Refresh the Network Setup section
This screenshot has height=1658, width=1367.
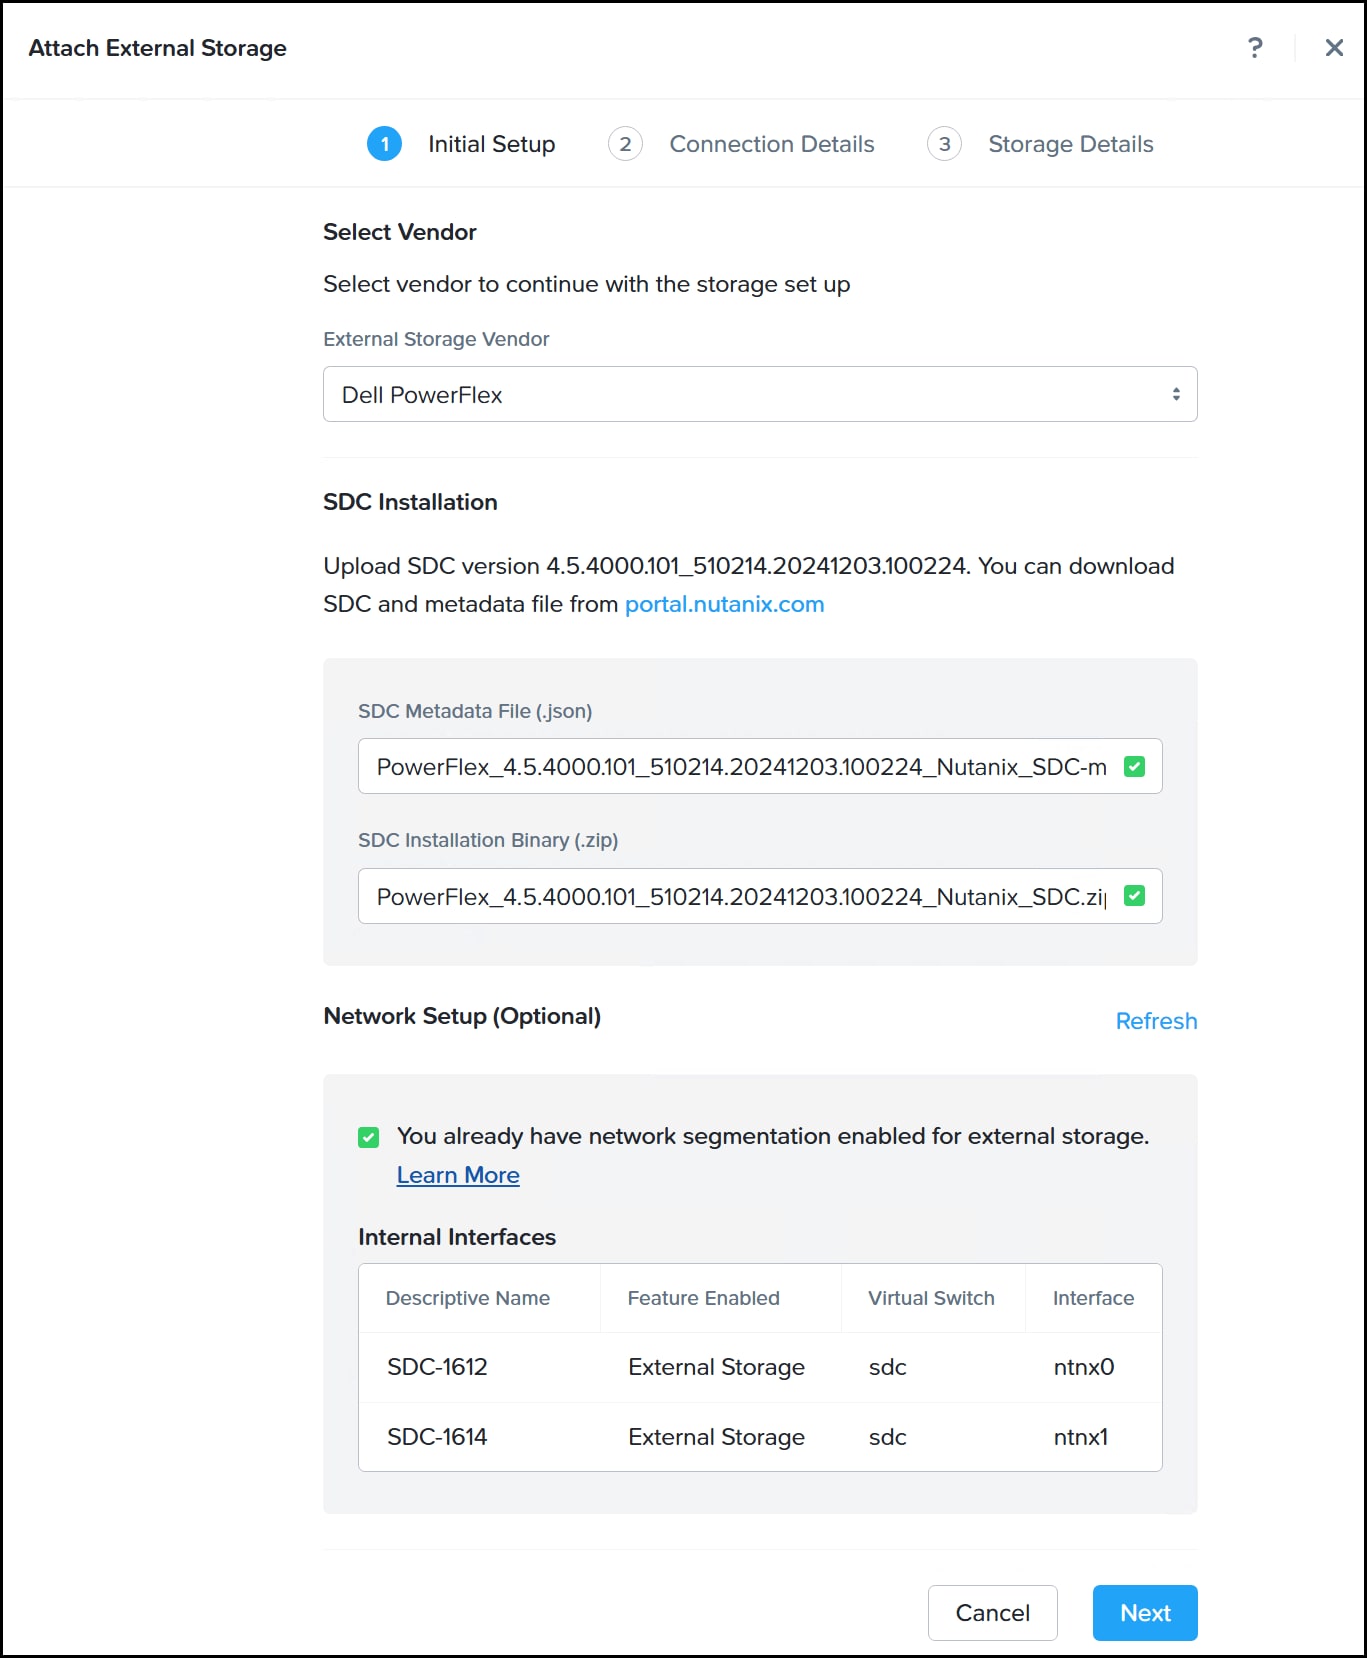1156,1021
